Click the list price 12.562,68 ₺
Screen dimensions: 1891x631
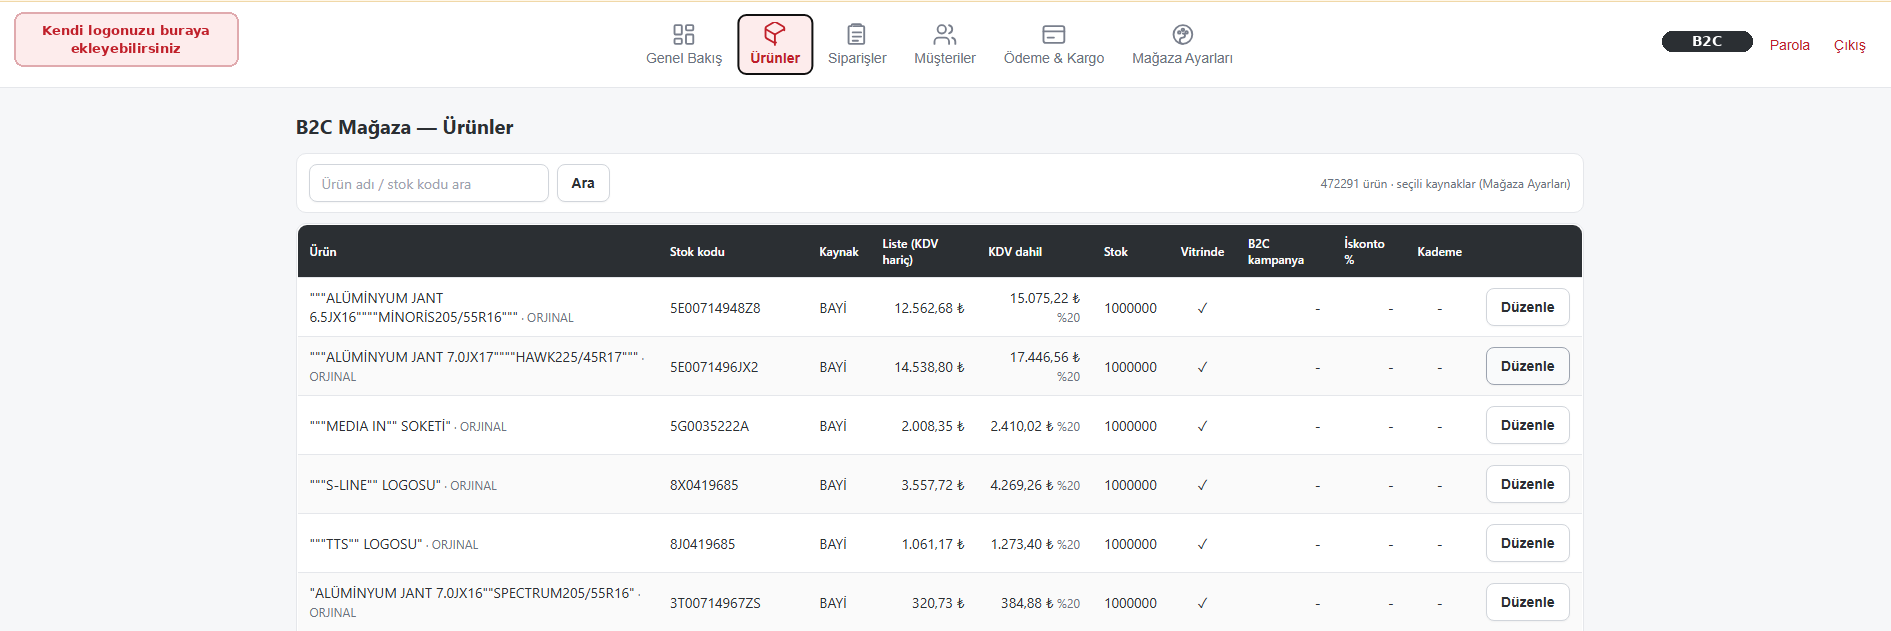(929, 308)
